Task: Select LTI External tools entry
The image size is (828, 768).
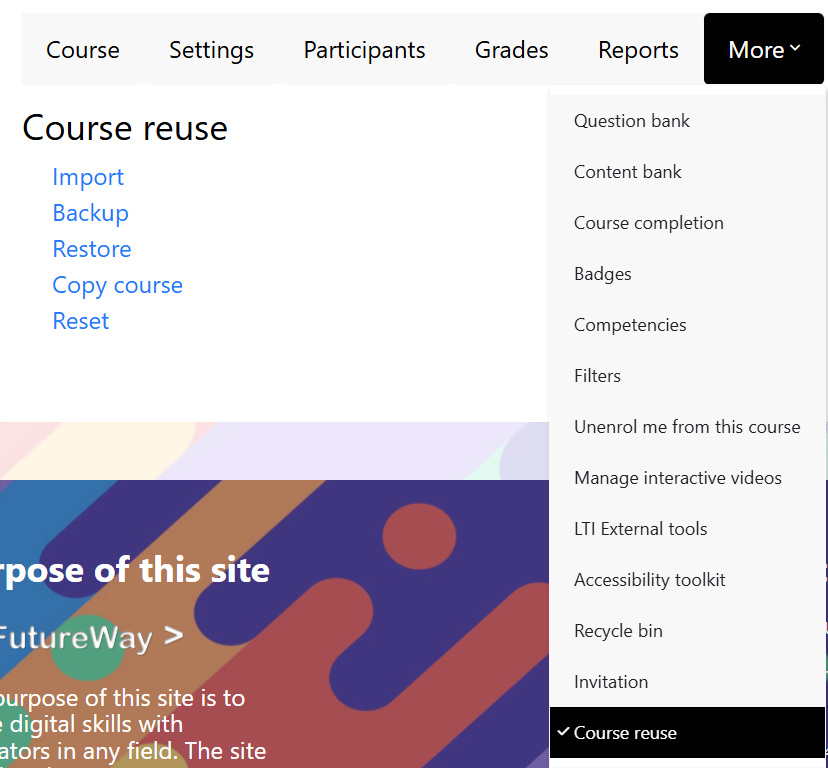Action: 687,529
